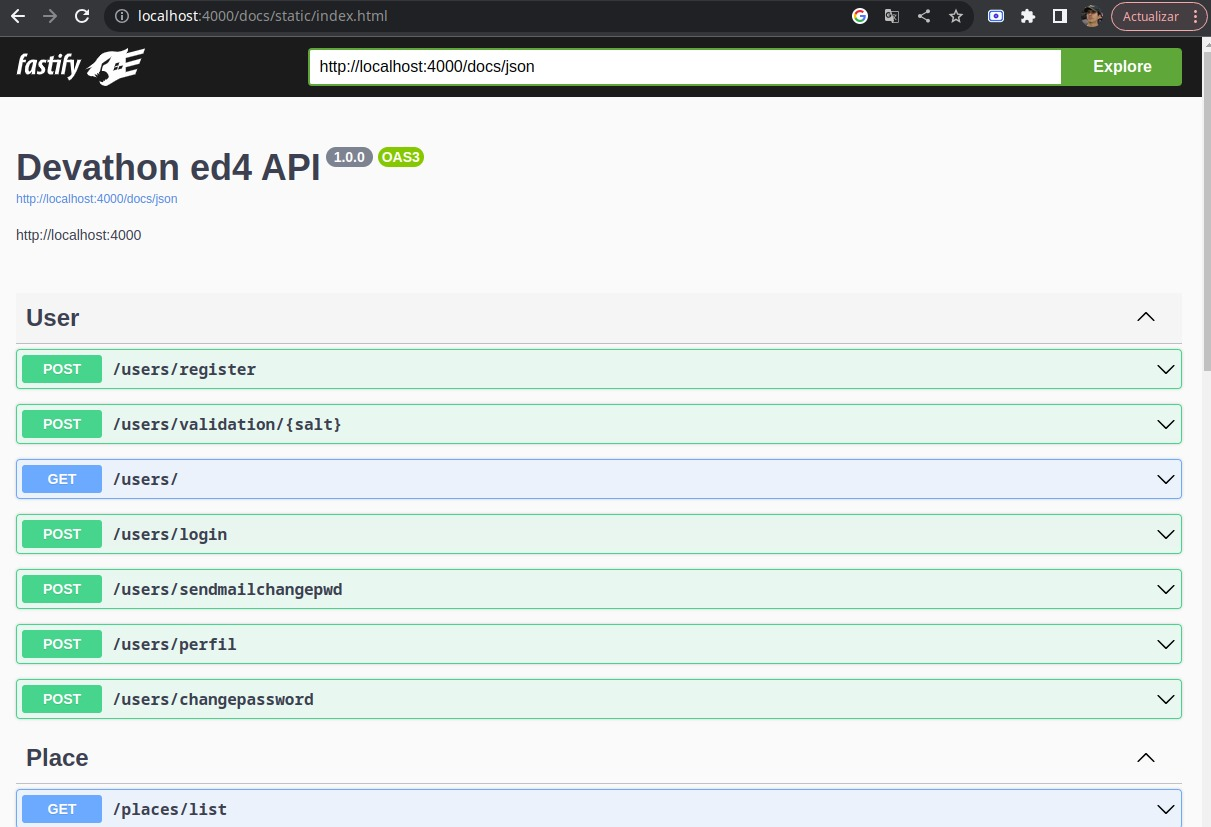Bookmark this page with the star icon

[956, 16]
